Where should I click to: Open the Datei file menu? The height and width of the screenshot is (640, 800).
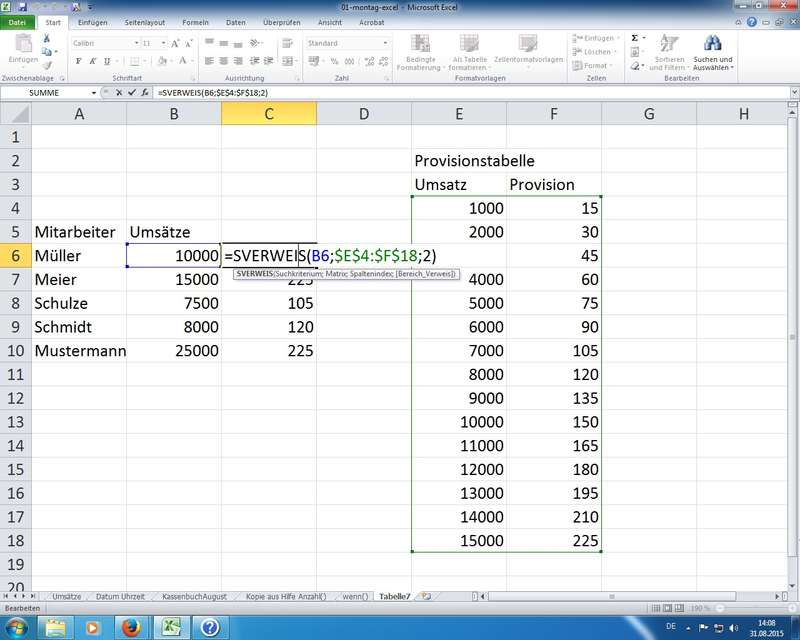(18, 21)
